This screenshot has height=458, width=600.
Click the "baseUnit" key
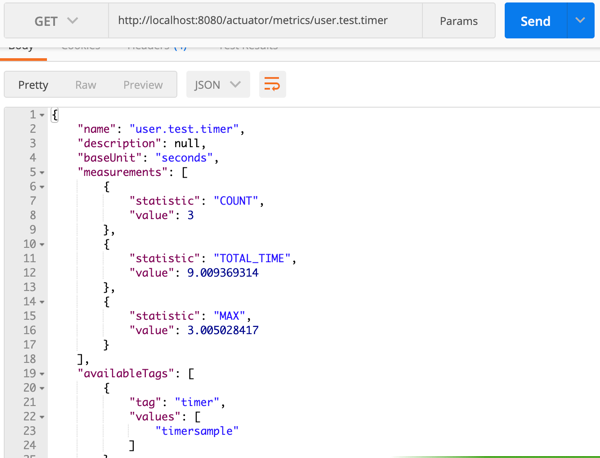click(x=109, y=158)
